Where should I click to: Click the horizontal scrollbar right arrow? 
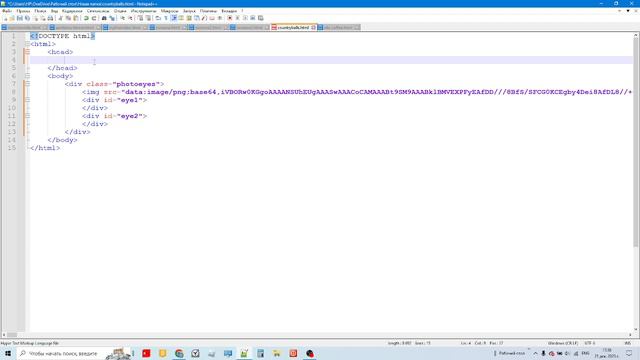[630, 335]
